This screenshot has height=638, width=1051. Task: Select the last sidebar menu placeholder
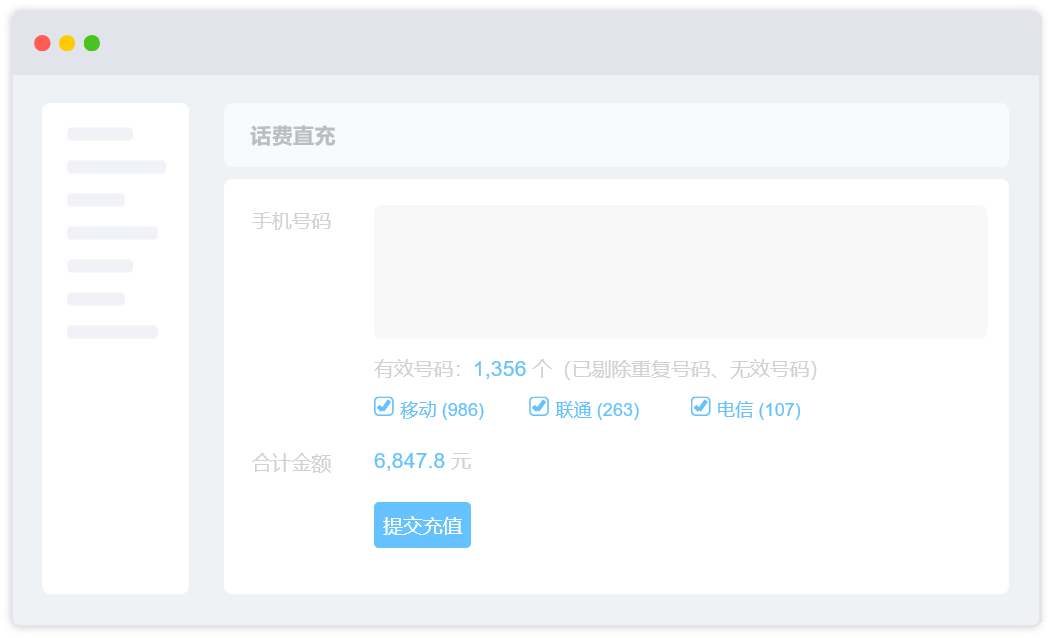[112, 332]
